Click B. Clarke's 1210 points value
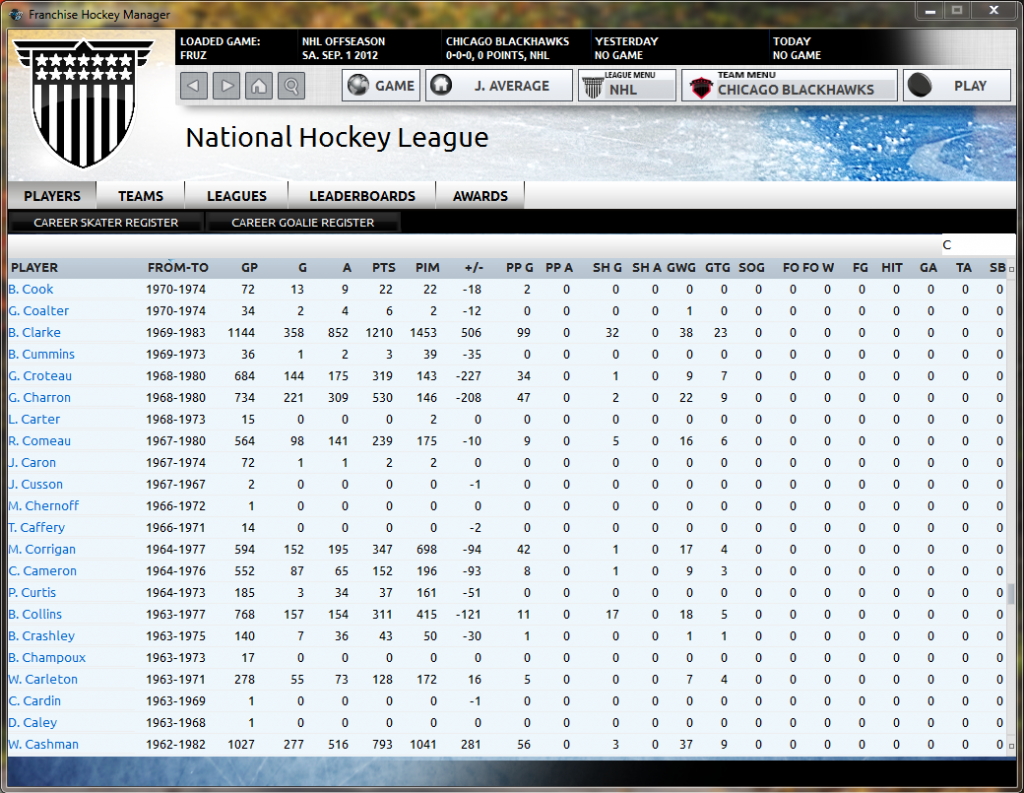The height and width of the screenshot is (793, 1024). (379, 332)
